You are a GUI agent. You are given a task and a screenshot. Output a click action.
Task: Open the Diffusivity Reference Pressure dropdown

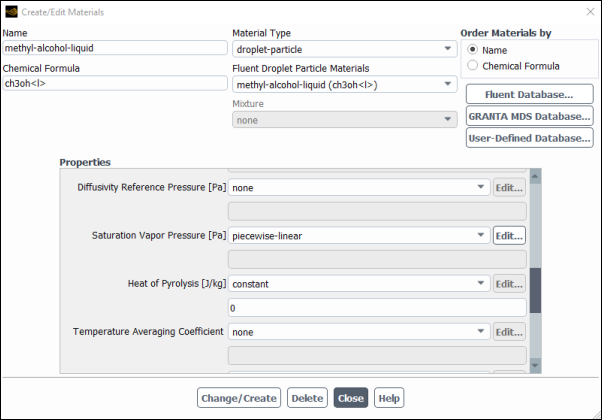point(358,187)
